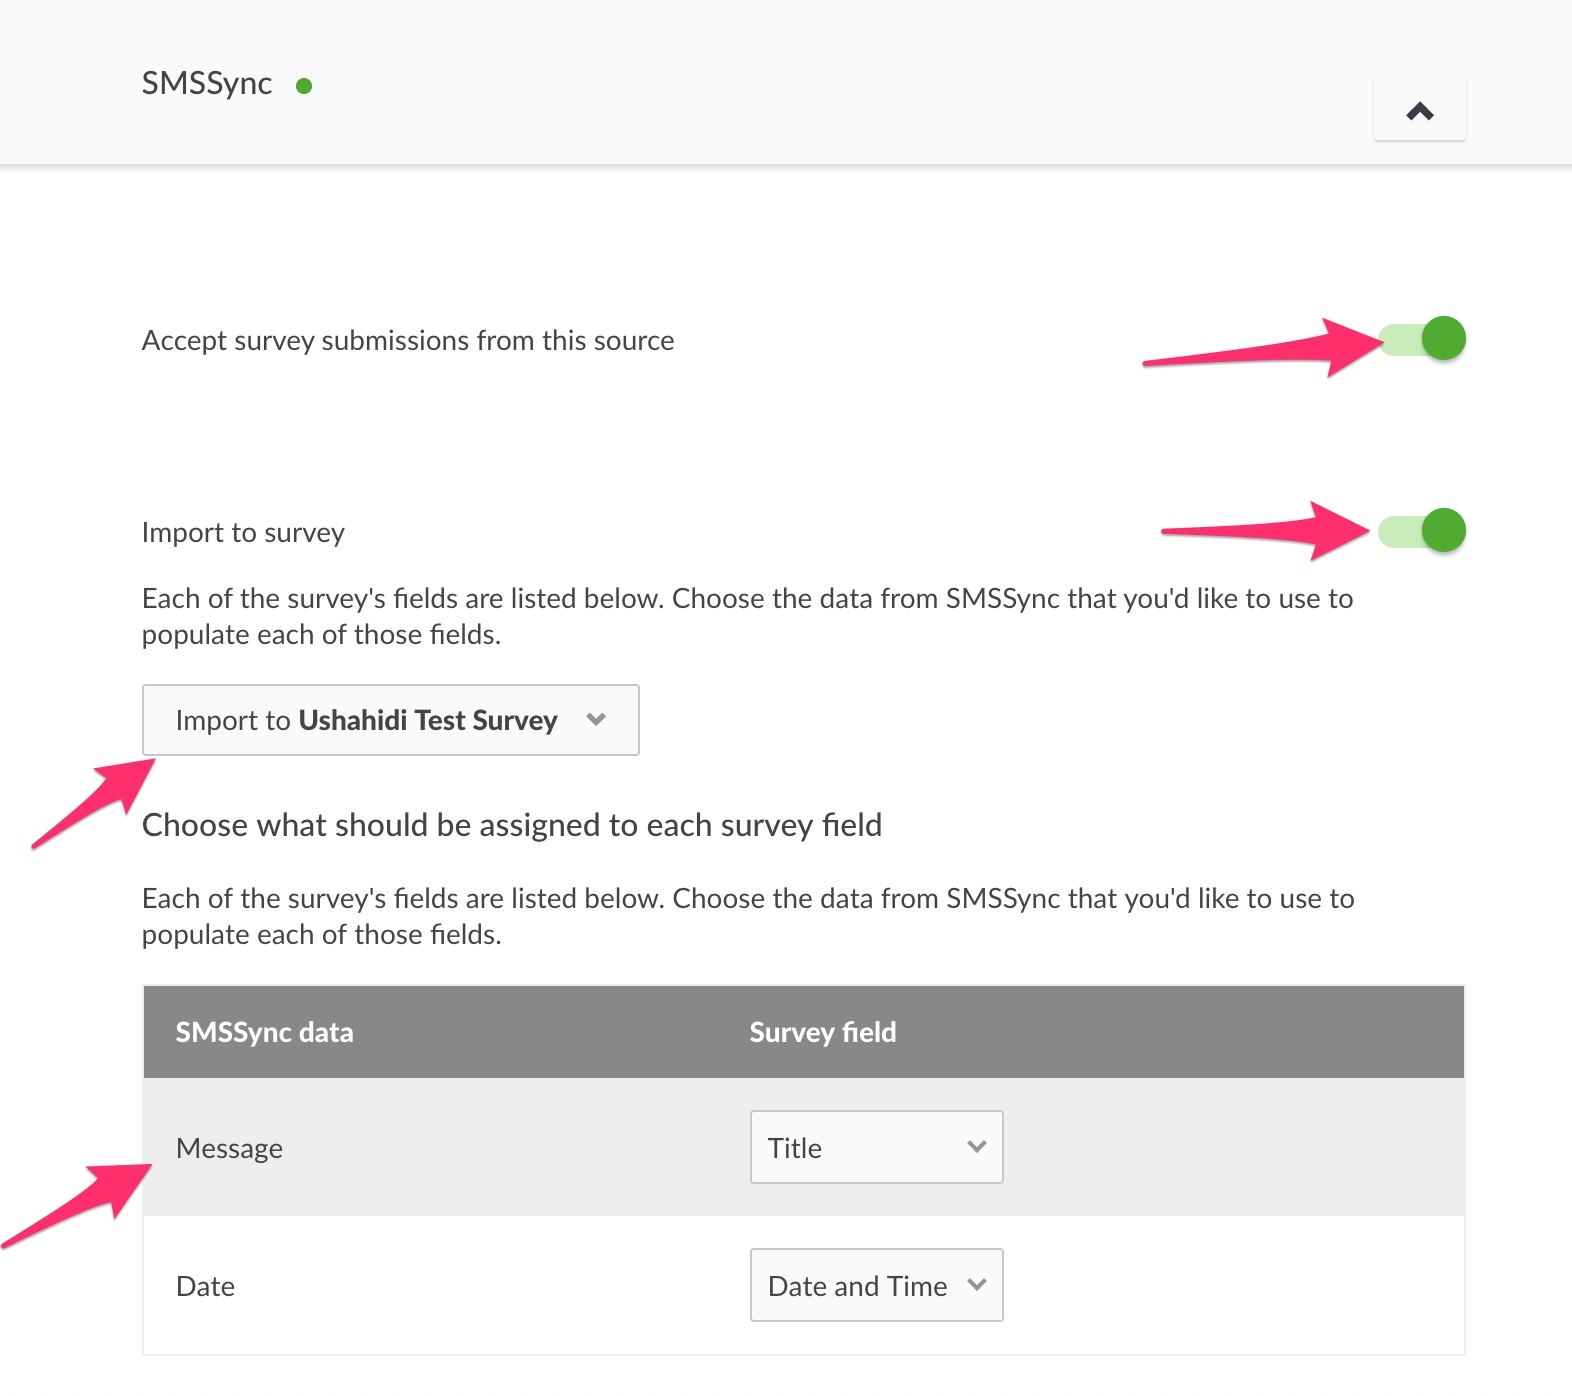The image size is (1572, 1396).
Task: Select the Date row label
Action: (206, 1286)
